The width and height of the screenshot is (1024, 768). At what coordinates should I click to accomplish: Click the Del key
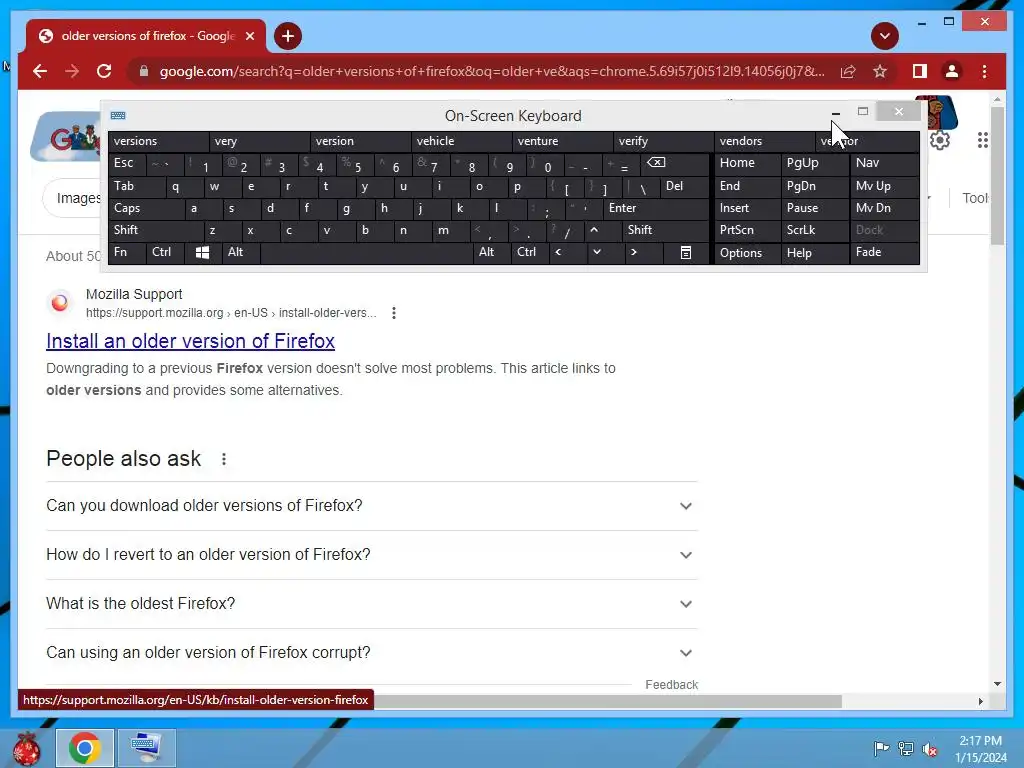coord(684,186)
